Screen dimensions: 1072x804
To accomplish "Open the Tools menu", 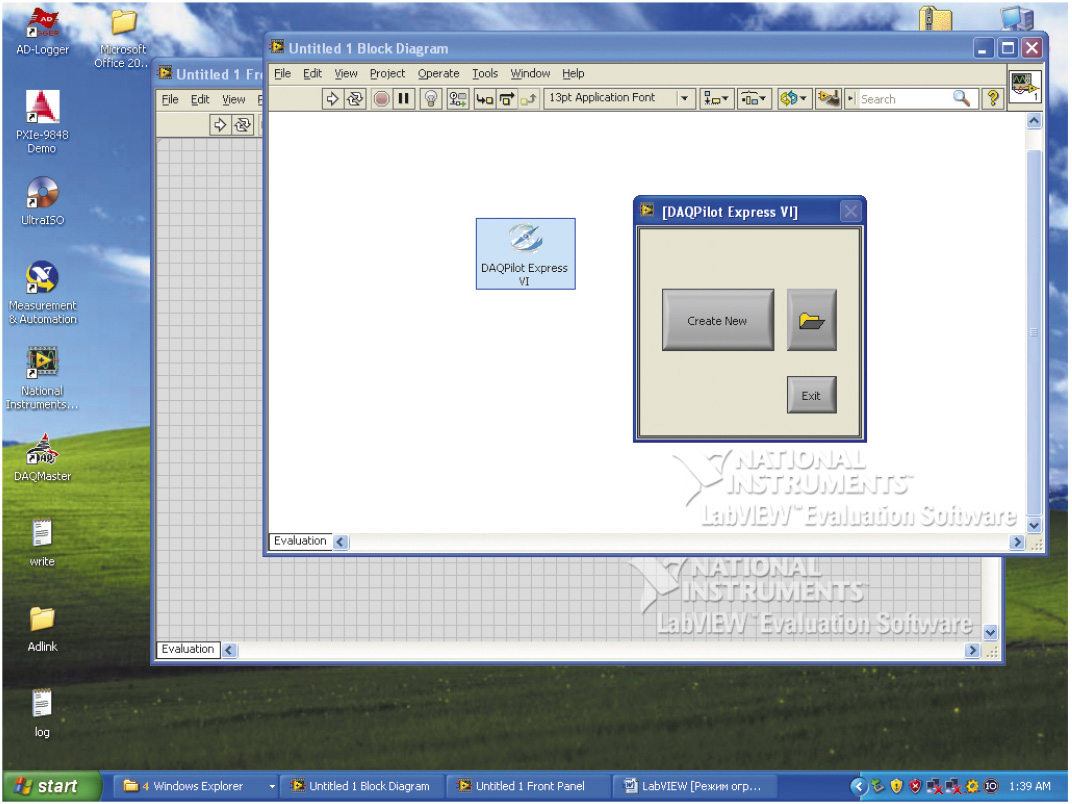I will [x=485, y=74].
